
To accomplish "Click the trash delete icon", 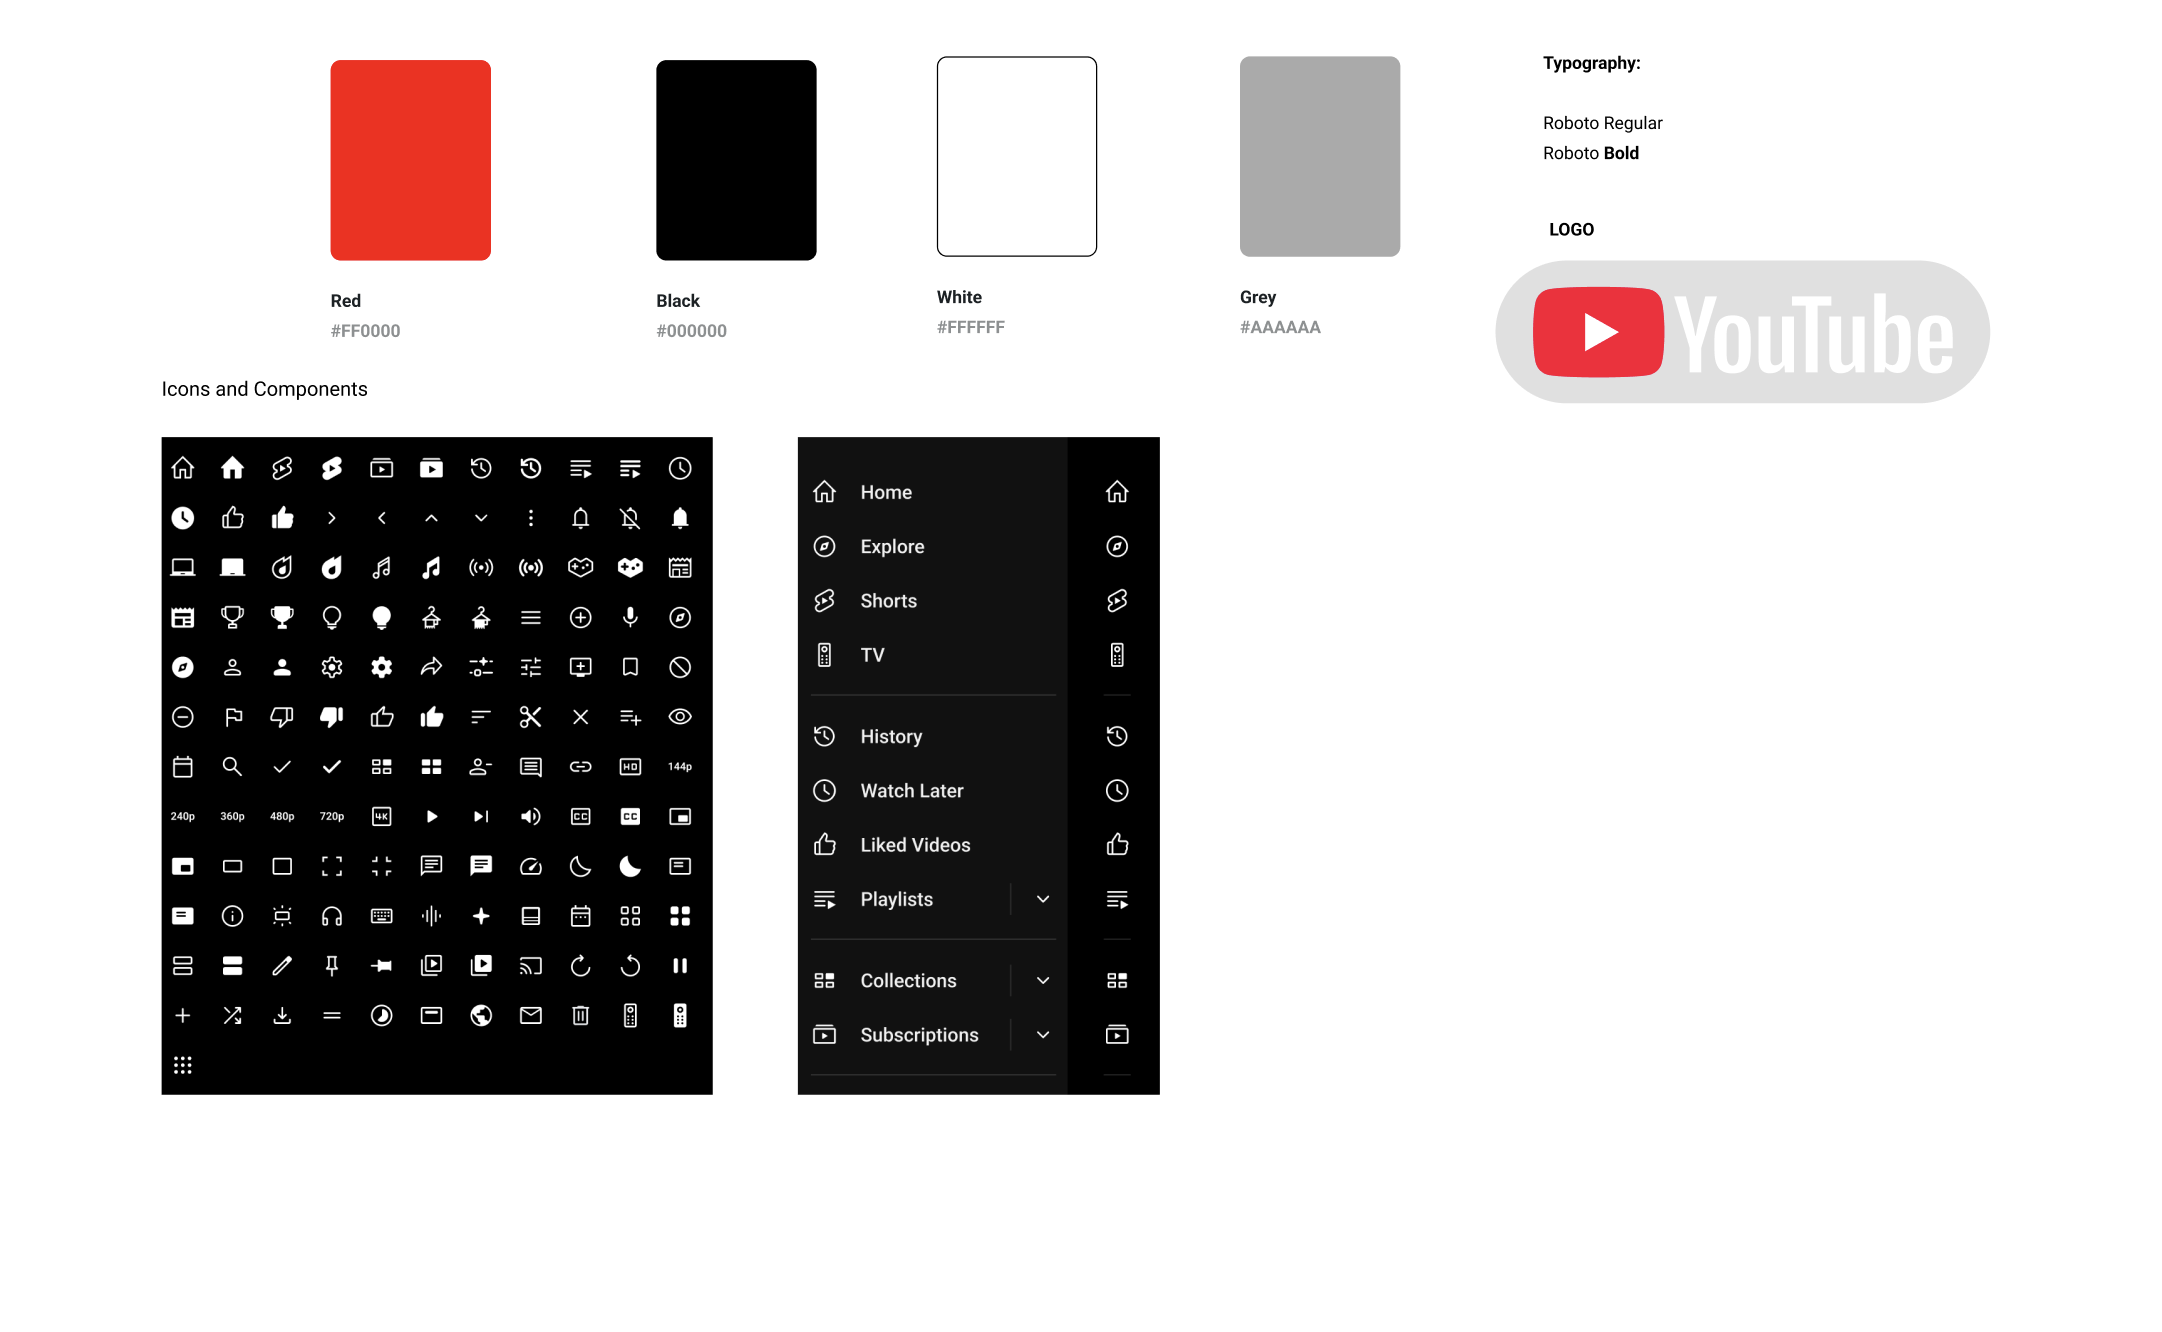I will [580, 1016].
